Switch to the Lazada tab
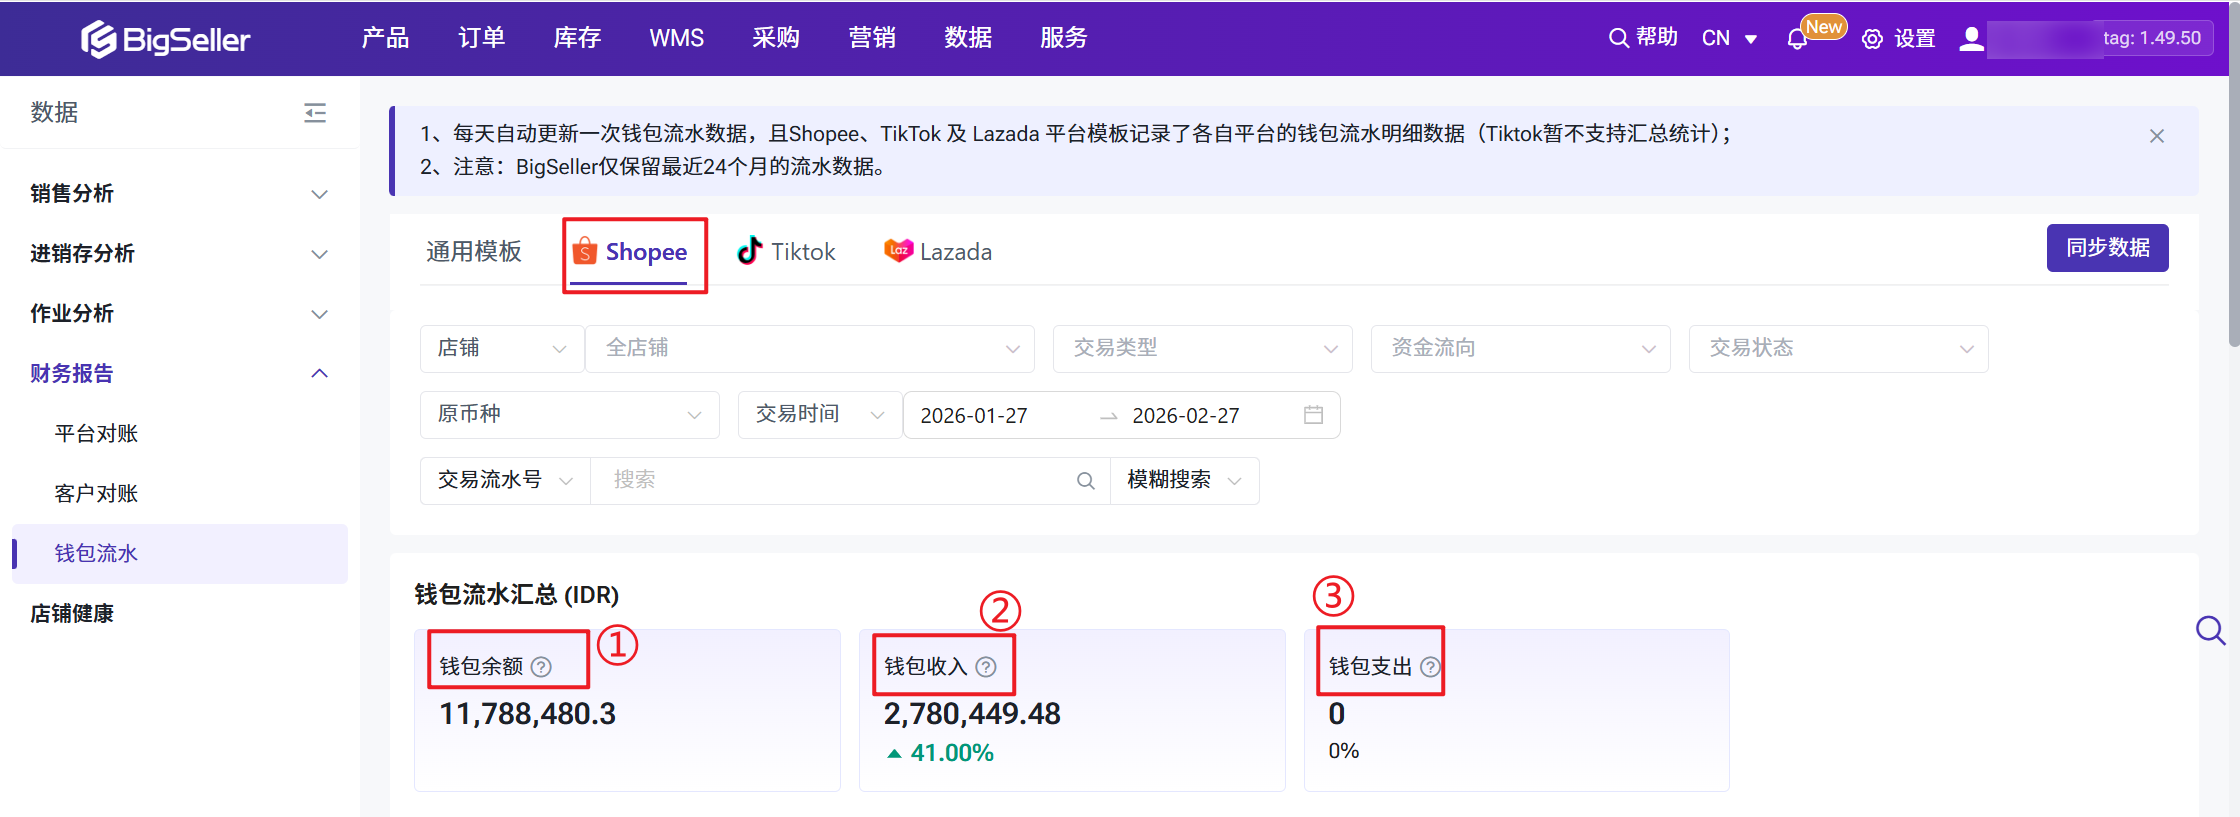The width and height of the screenshot is (2240, 817). (938, 252)
